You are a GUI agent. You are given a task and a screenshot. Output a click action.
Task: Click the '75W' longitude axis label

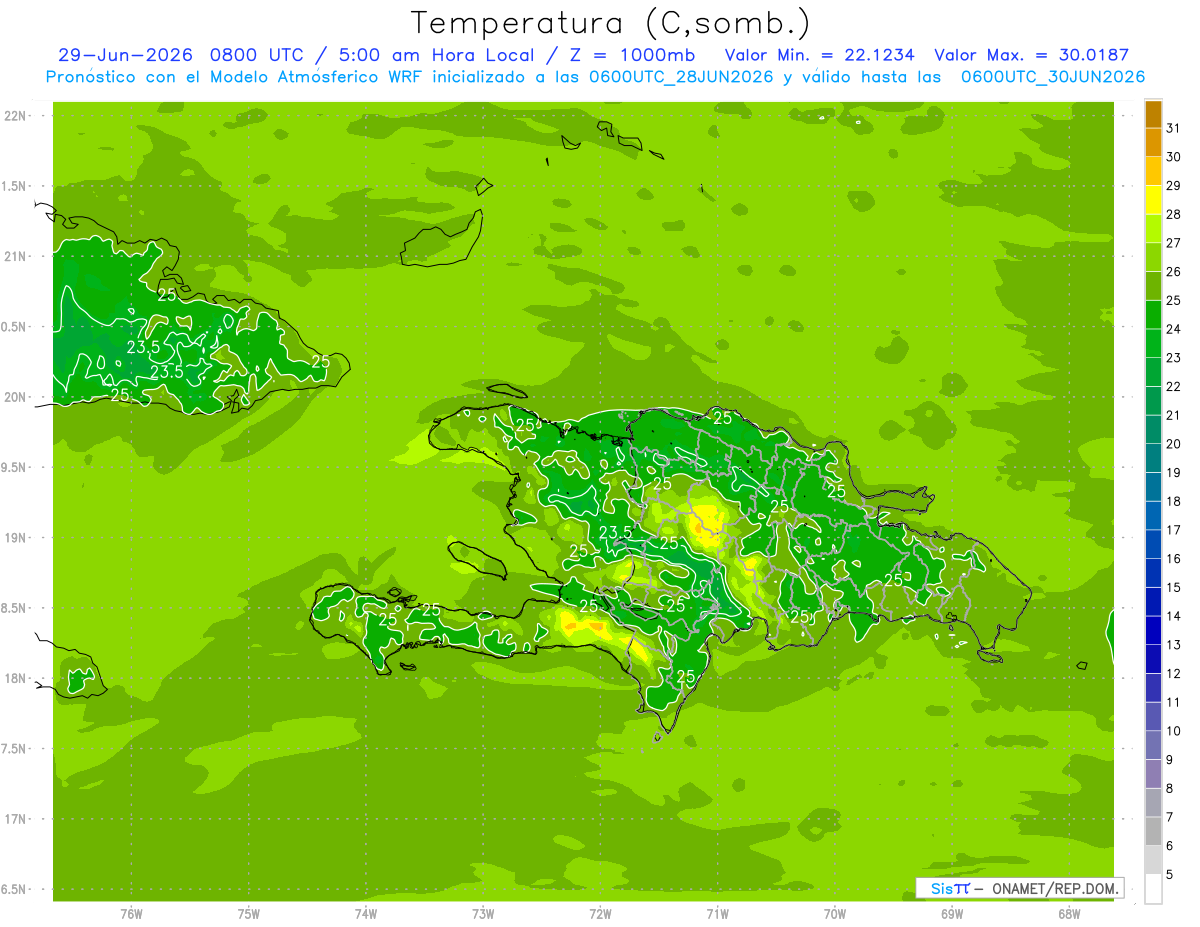(x=249, y=913)
